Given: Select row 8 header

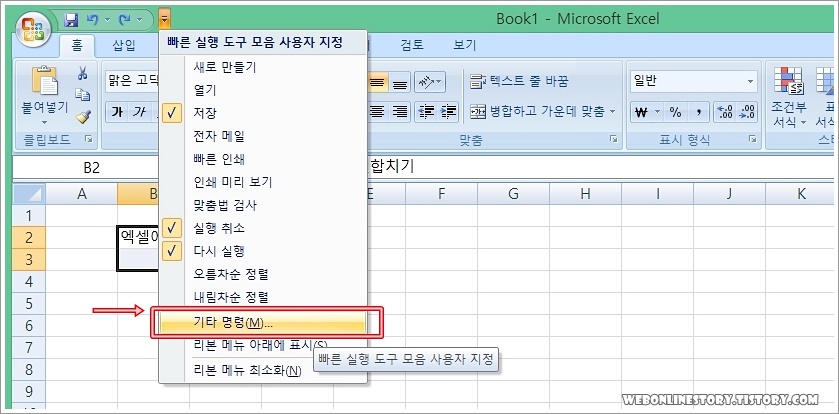Looking at the screenshot, I should pyautogui.click(x=29, y=369).
